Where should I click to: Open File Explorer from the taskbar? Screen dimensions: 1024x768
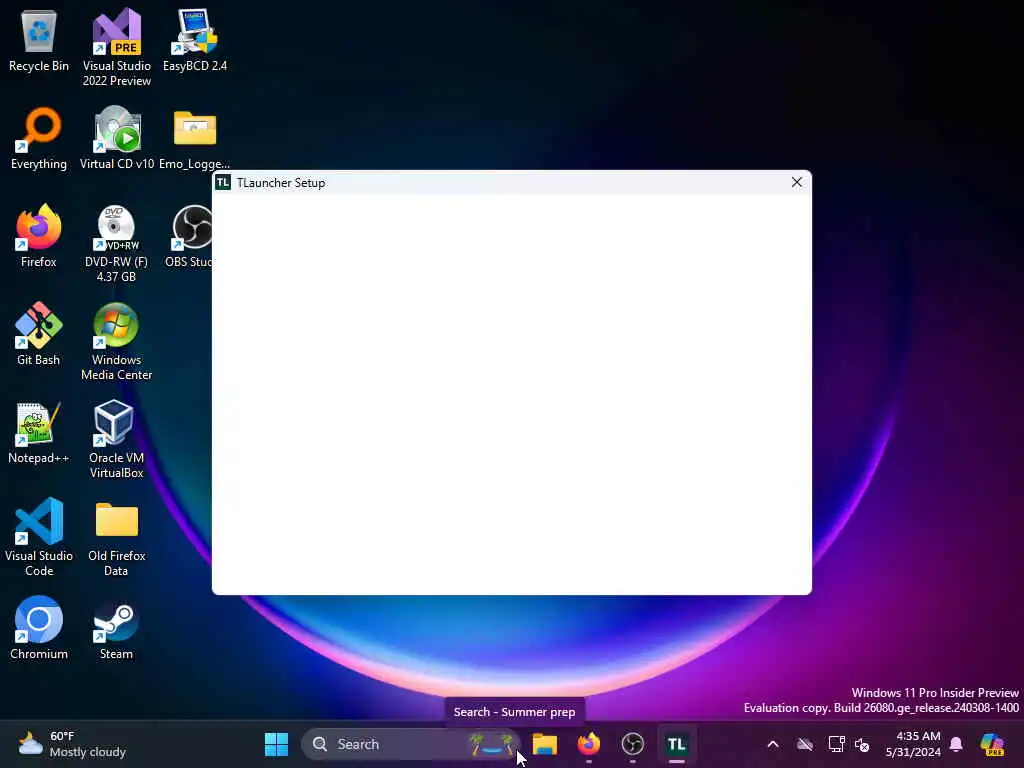click(545, 744)
